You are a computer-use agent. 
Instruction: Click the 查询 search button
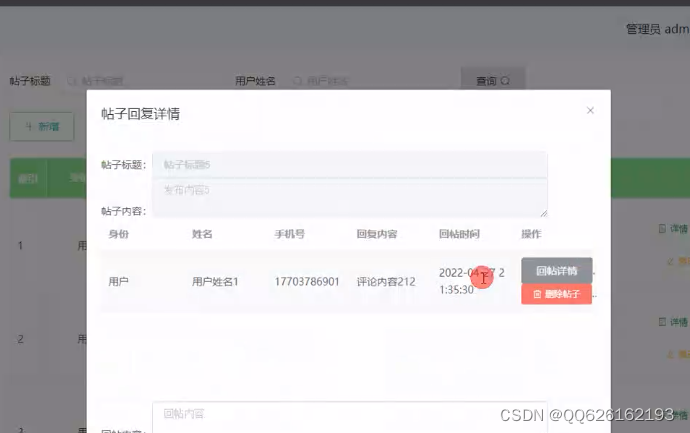click(493, 81)
